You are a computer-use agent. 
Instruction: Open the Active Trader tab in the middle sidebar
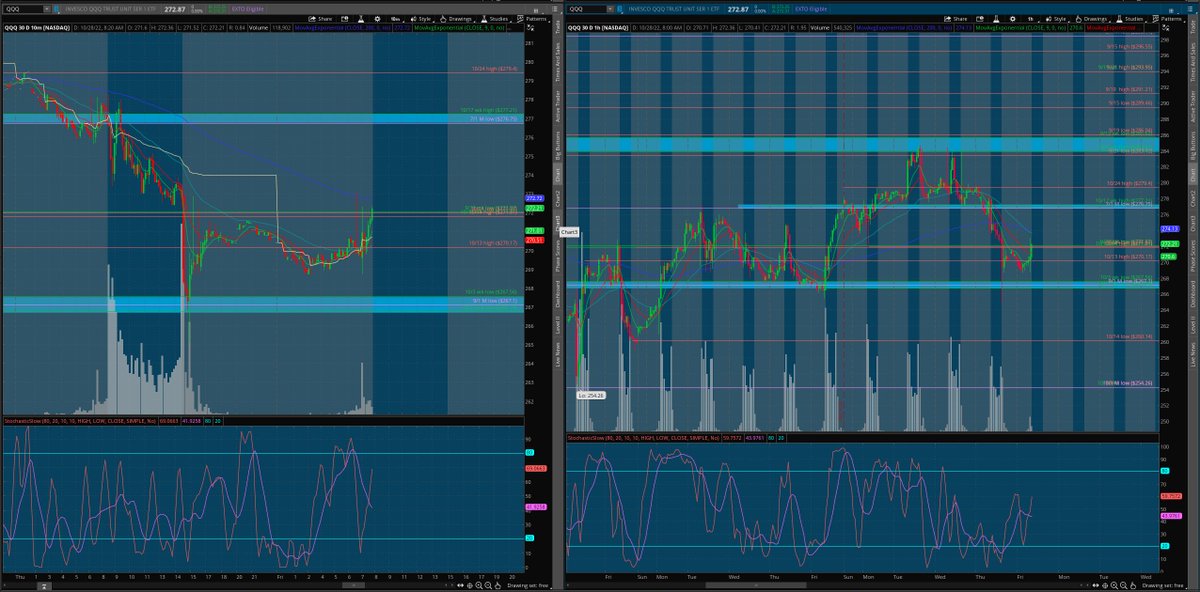click(558, 107)
